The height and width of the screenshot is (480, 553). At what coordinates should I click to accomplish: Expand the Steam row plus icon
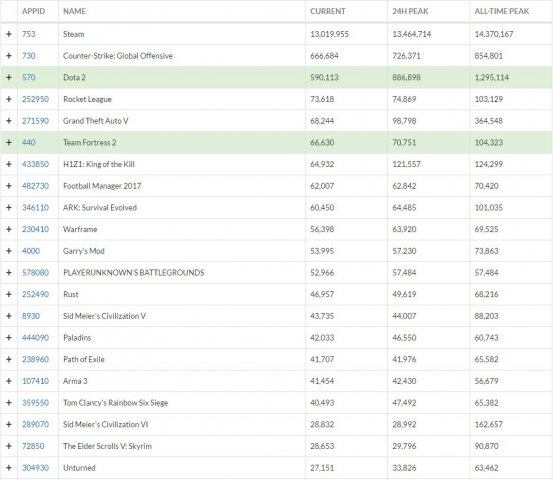click(x=9, y=34)
